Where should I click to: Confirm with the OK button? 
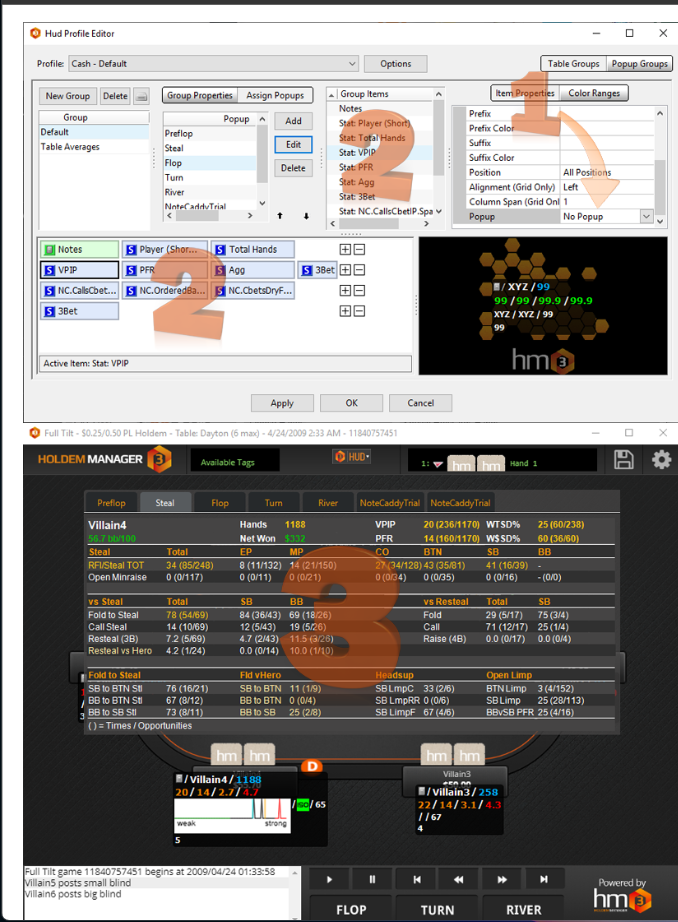351,403
